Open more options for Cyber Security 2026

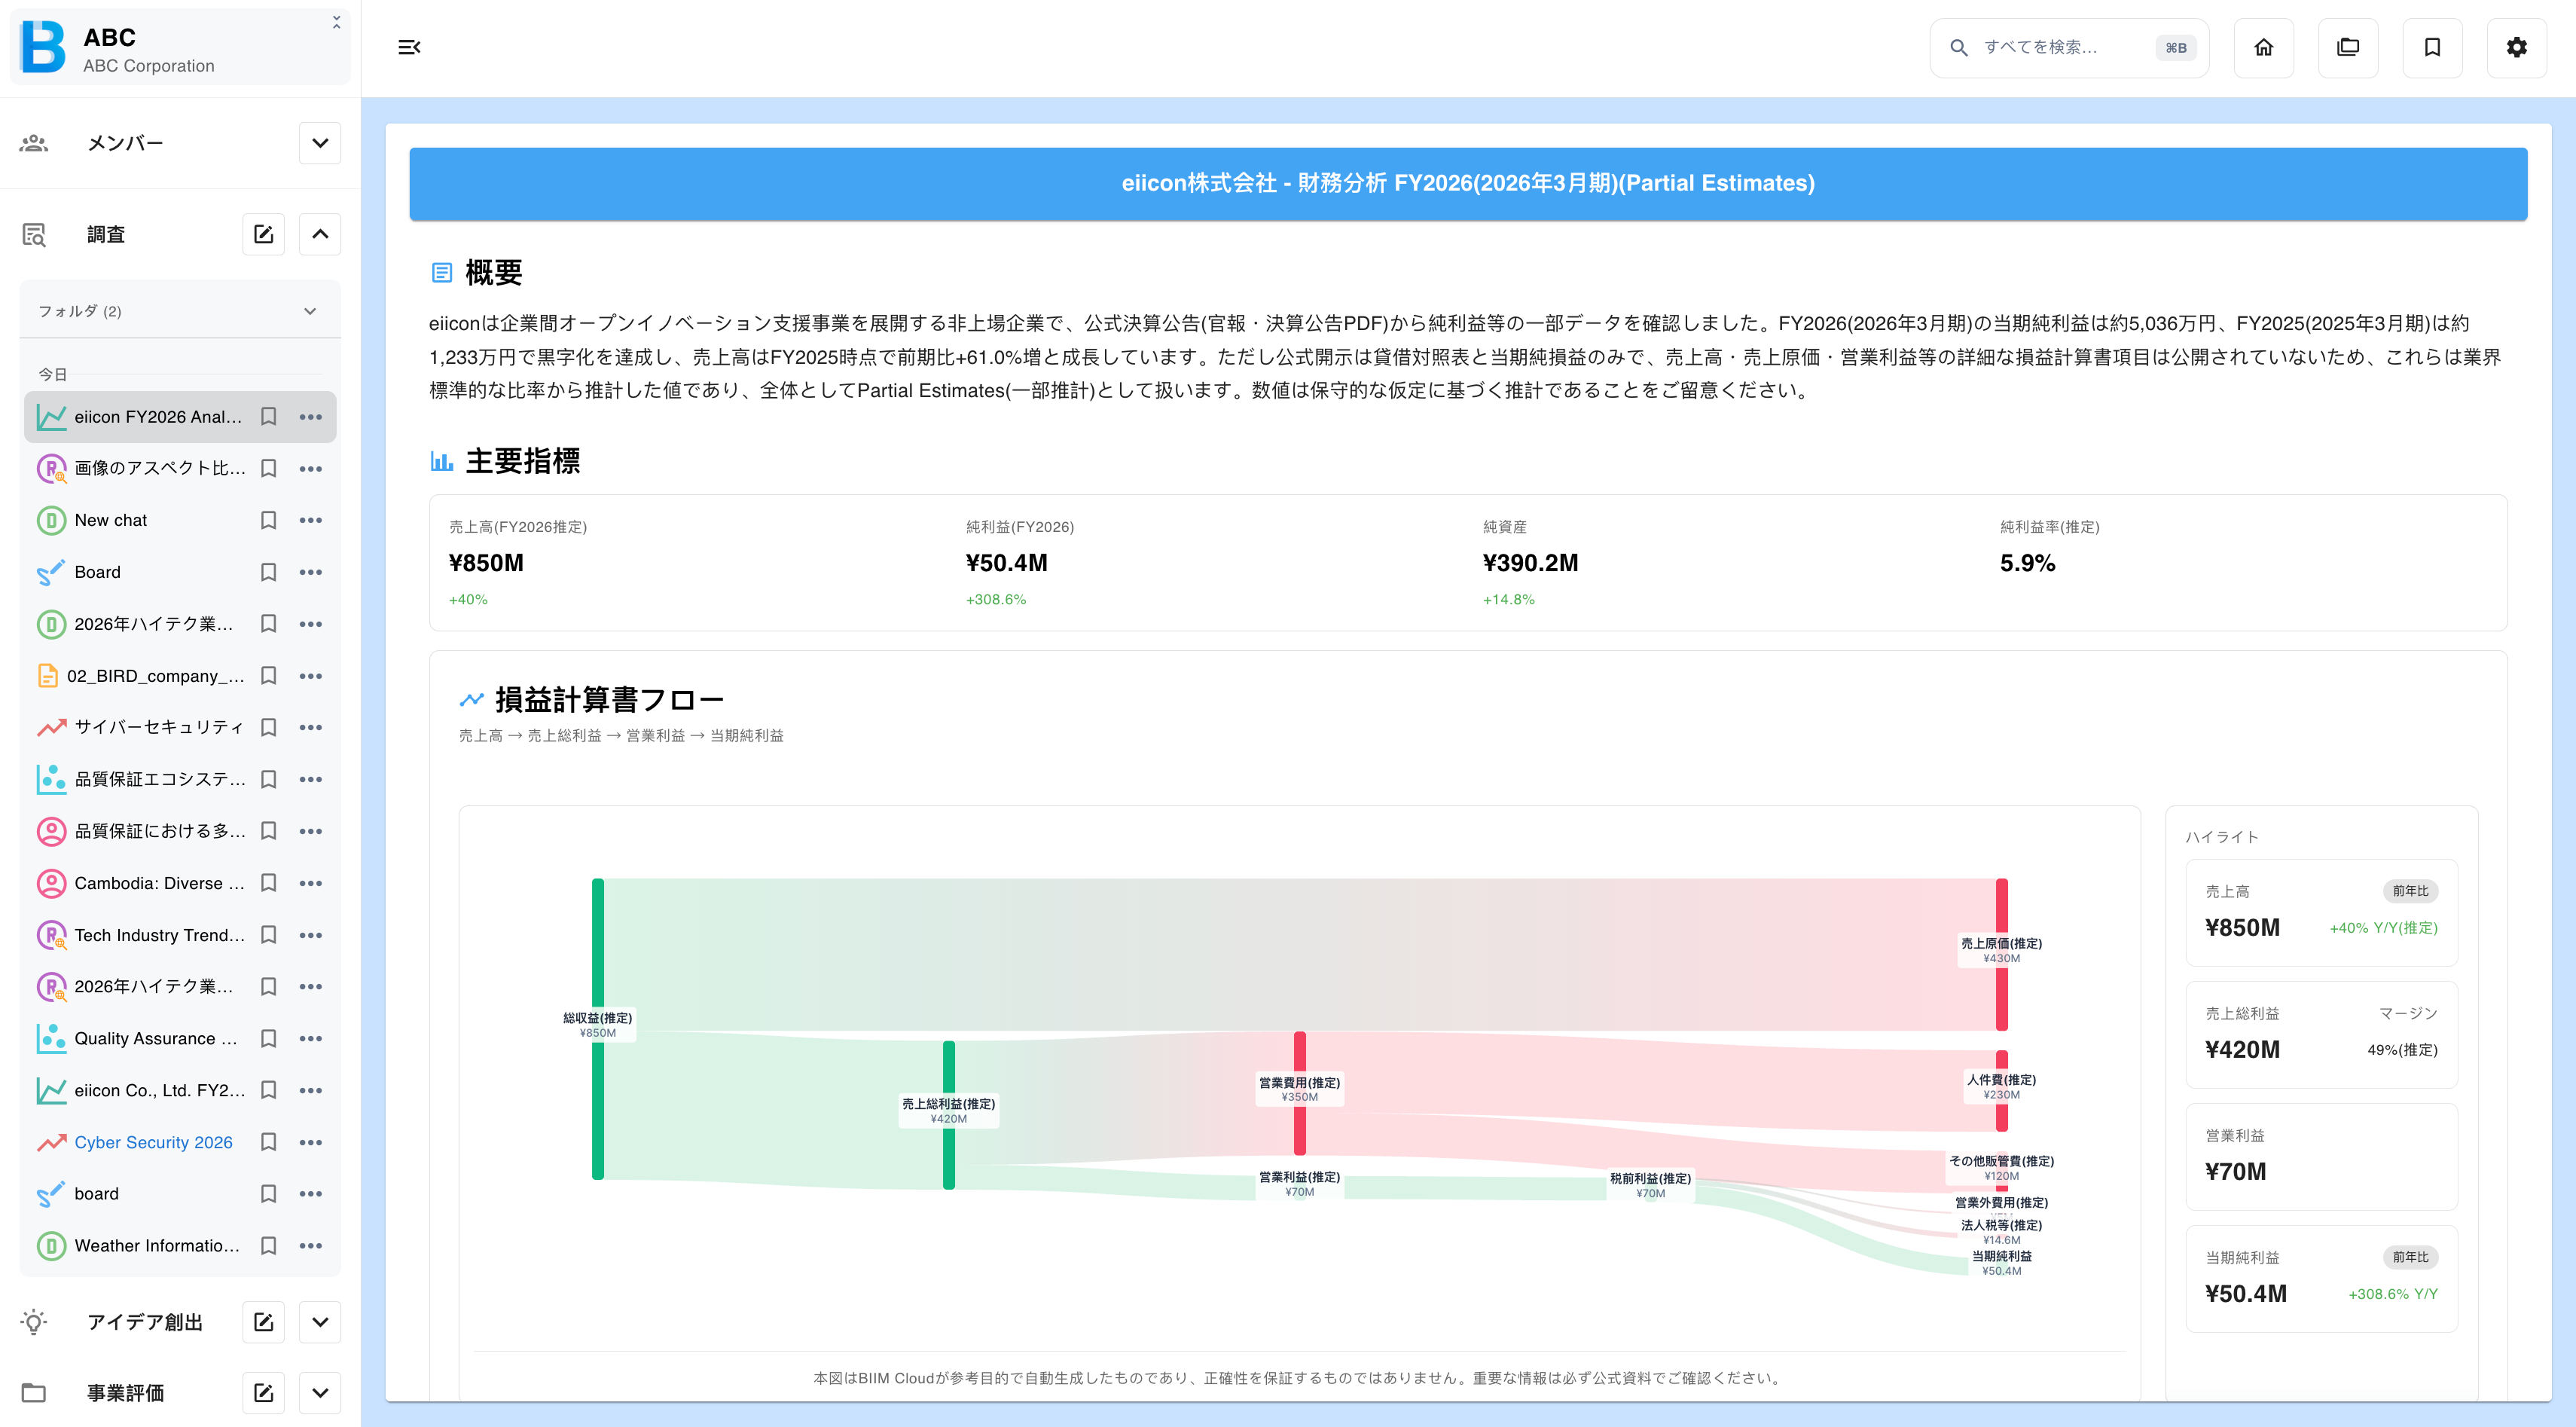[311, 1142]
